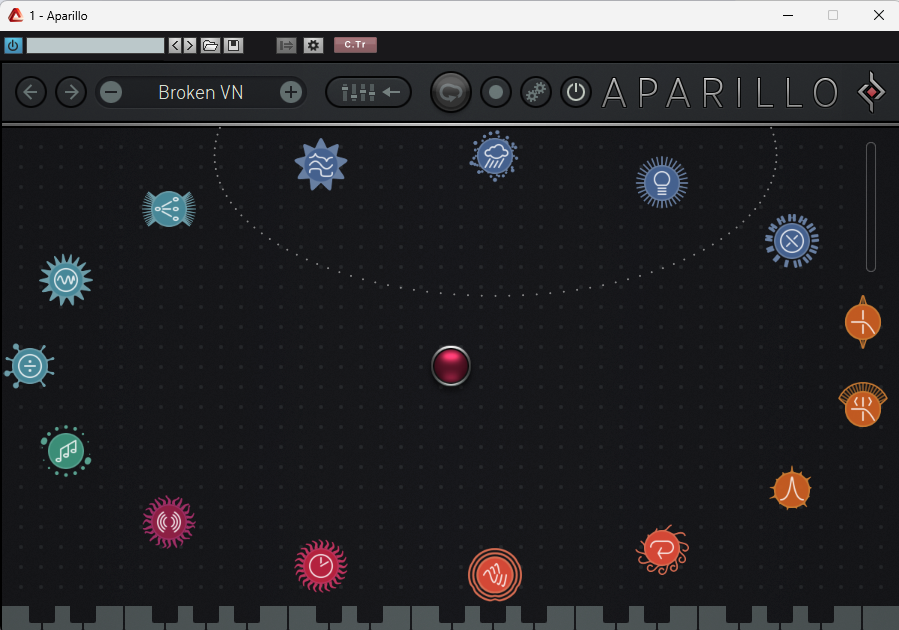Click the teal branching nodes orb icon
This screenshot has width=899, height=630.
tap(169, 209)
